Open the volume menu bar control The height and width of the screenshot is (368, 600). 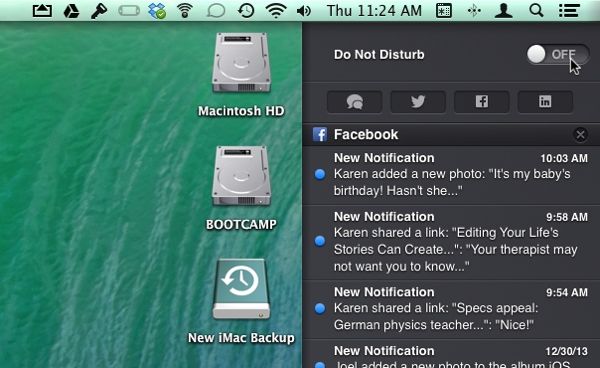tap(304, 11)
